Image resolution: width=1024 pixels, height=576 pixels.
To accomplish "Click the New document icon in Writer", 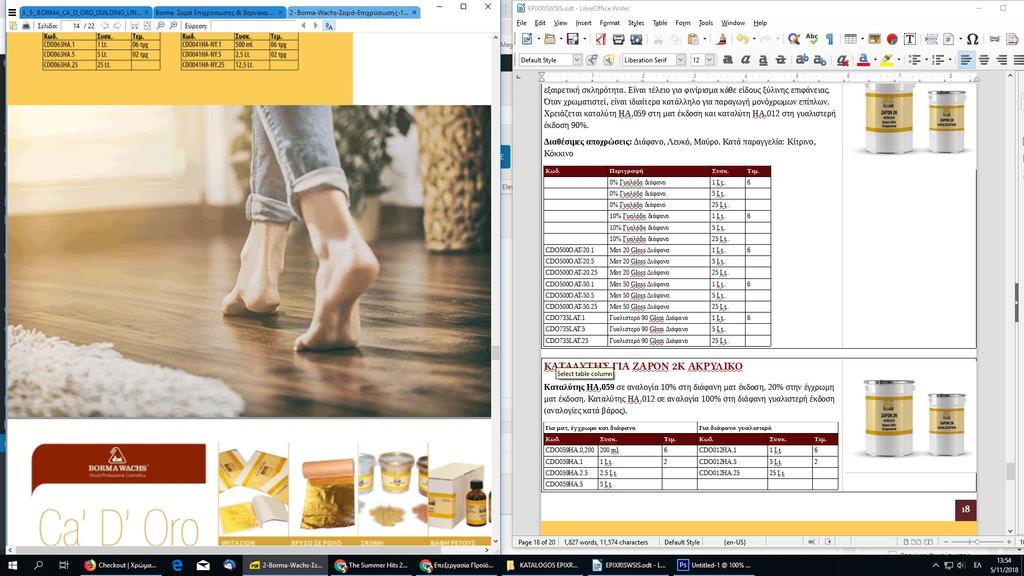I will click(526, 40).
